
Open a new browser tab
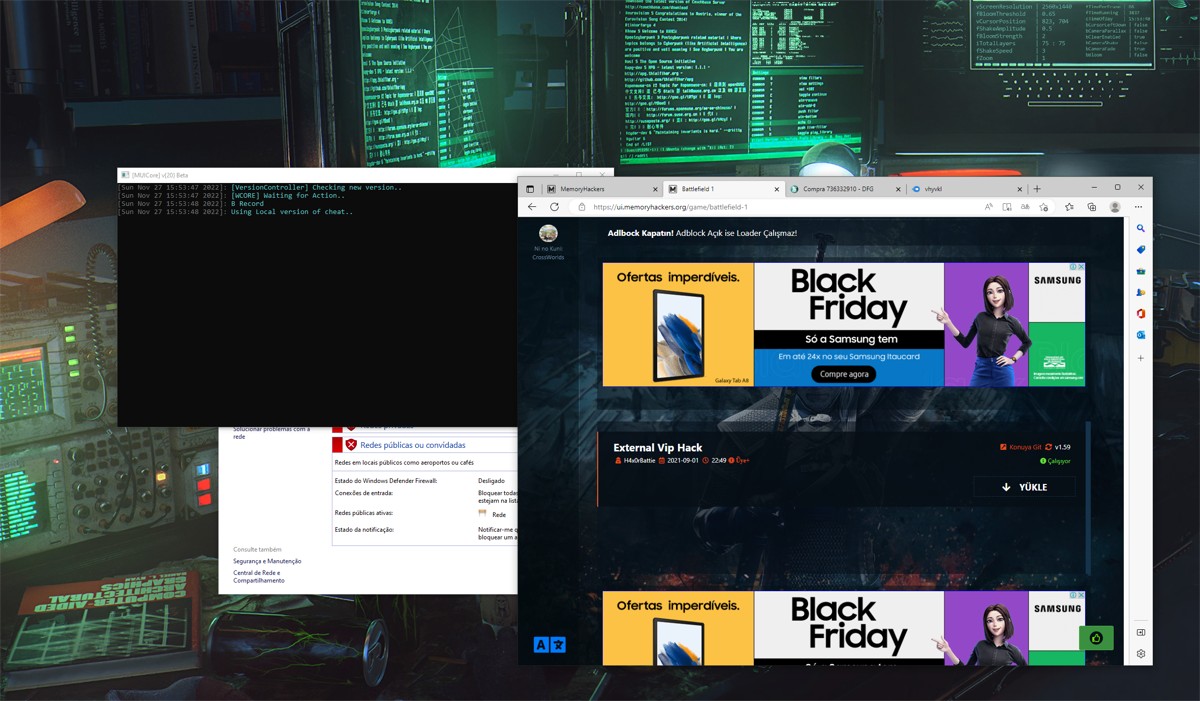click(1037, 188)
